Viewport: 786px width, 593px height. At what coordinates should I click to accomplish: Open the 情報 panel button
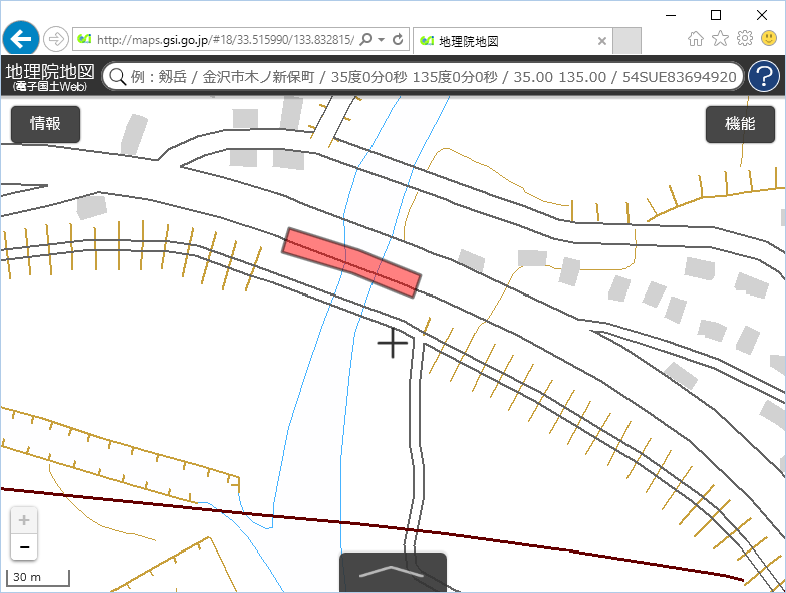pyautogui.click(x=45, y=124)
